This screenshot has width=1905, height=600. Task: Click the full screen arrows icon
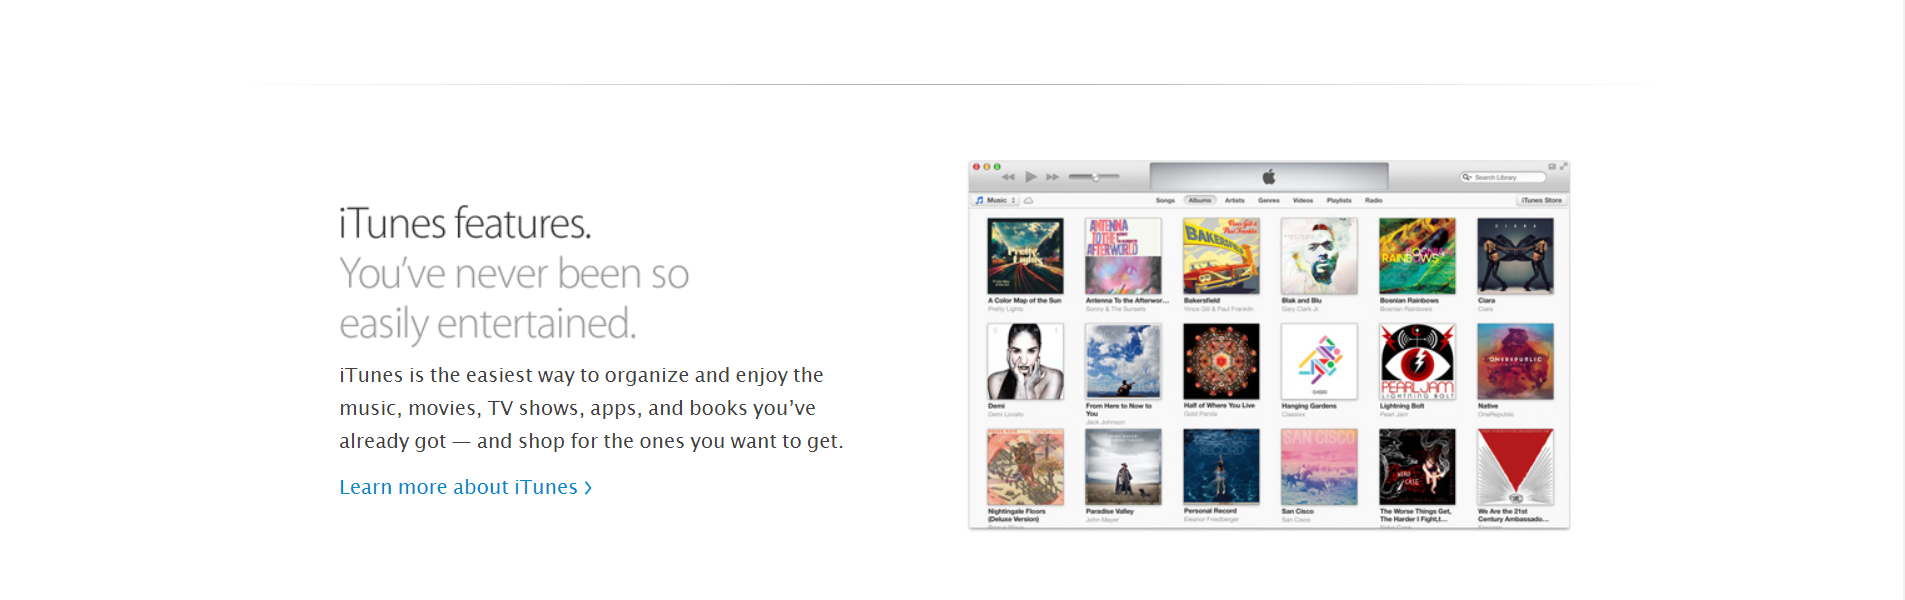point(1563,166)
